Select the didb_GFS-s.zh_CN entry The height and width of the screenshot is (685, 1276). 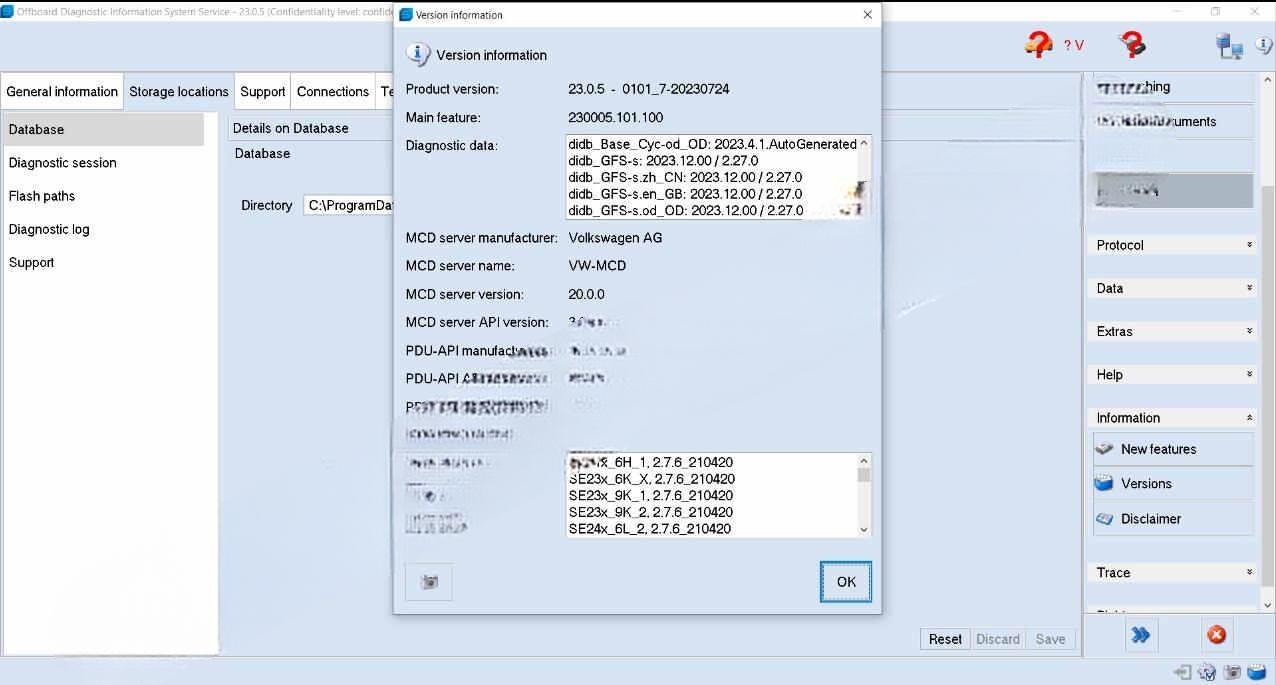point(685,177)
